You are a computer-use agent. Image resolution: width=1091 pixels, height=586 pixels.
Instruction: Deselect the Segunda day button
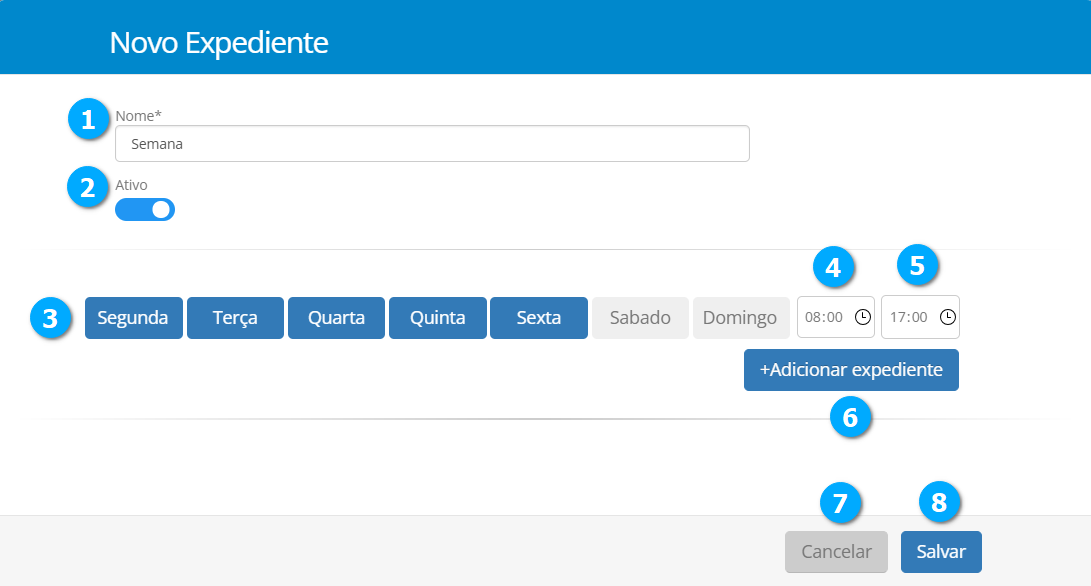click(133, 318)
